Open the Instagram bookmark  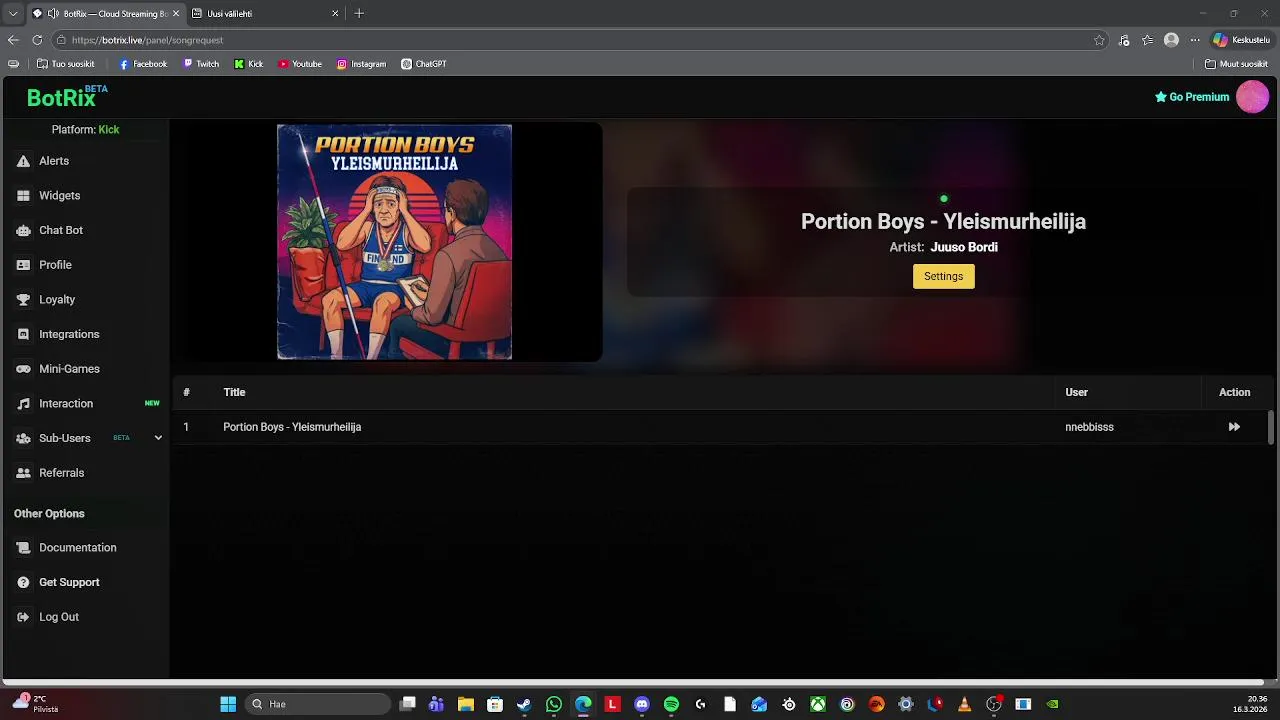pyautogui.click(x=361, y=64)
